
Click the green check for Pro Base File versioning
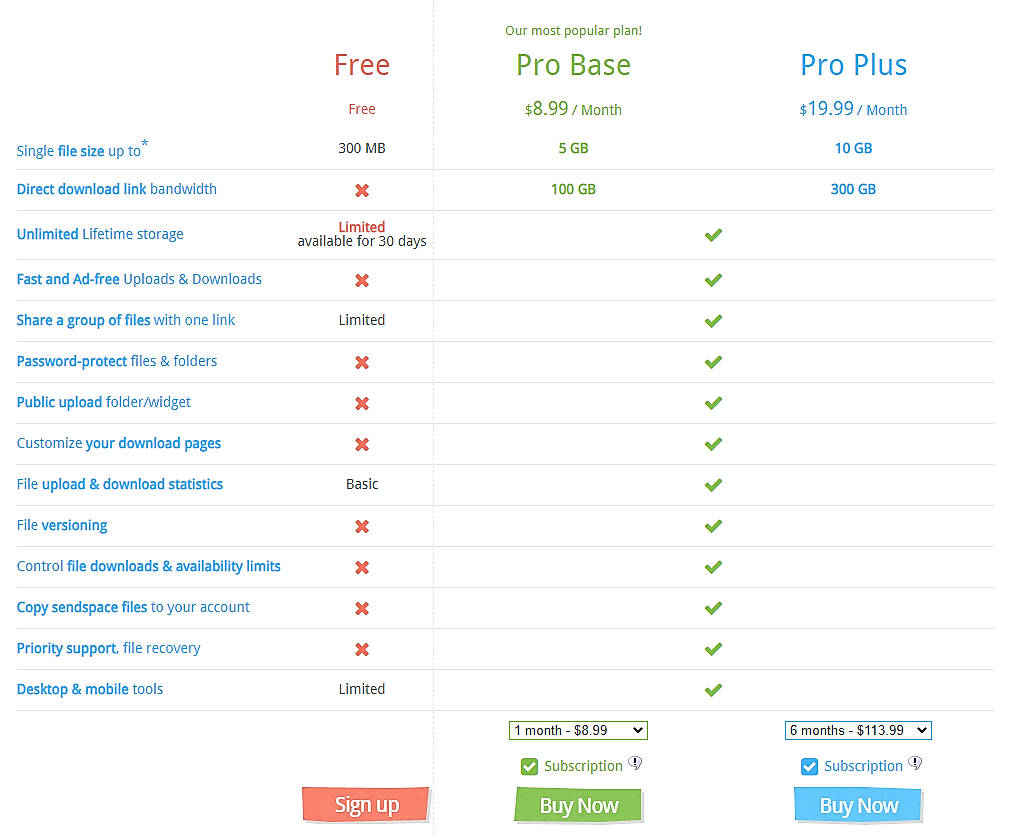713,525
